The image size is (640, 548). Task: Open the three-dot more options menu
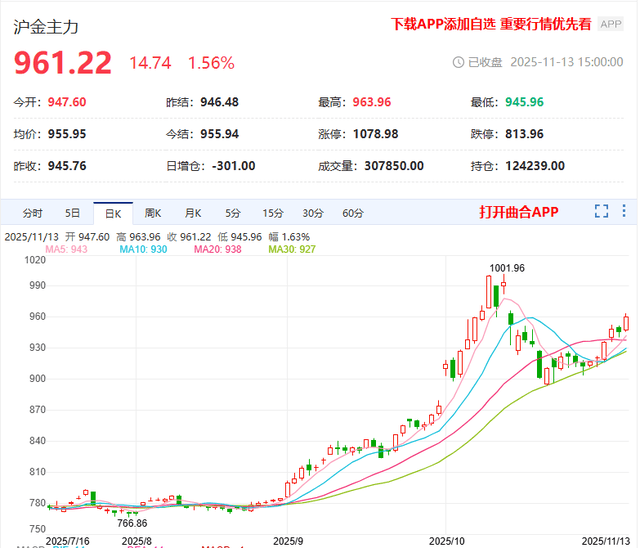625,212
